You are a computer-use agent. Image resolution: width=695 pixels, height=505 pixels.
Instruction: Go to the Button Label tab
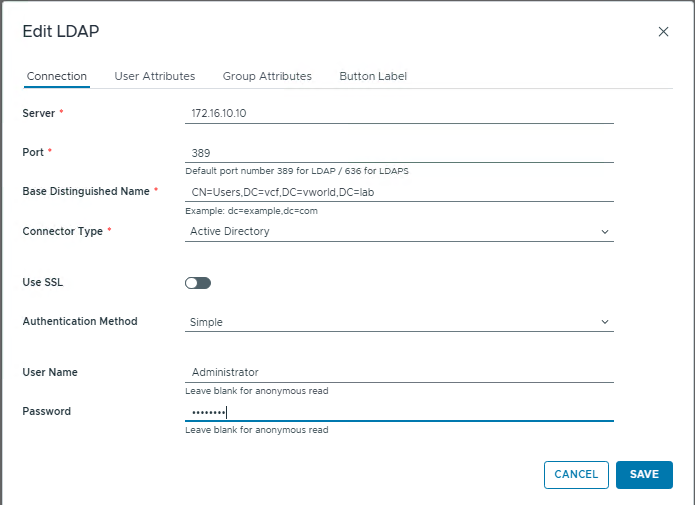(x=372, y=76)
